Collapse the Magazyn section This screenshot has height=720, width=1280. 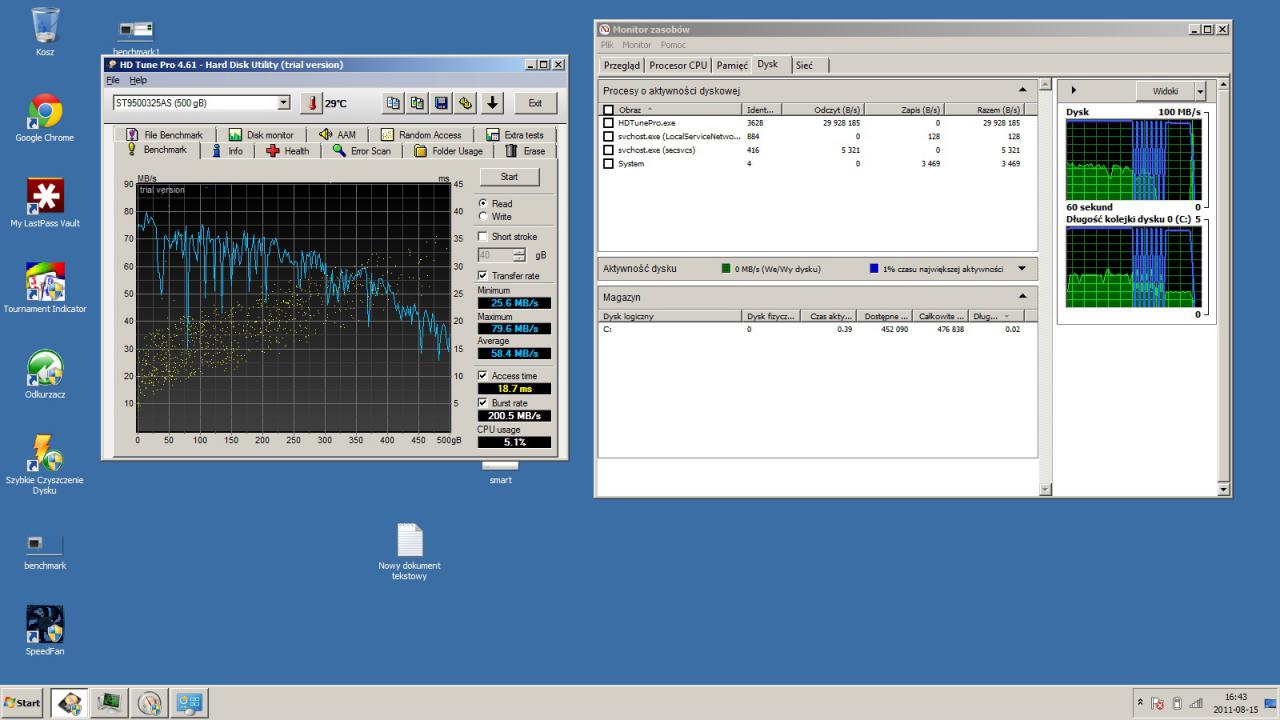tap(1021, 297)
